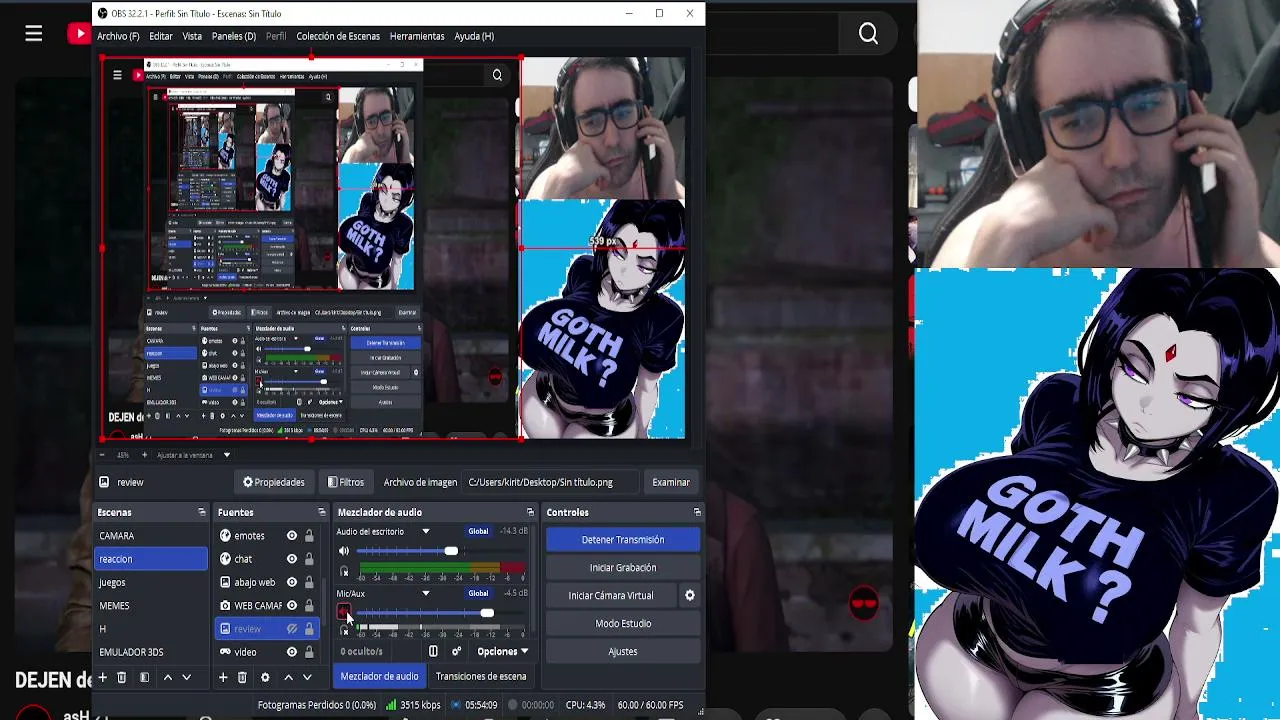Toggle visibility of chat source
Viewport: 1280px width, 720px height.
292,559
